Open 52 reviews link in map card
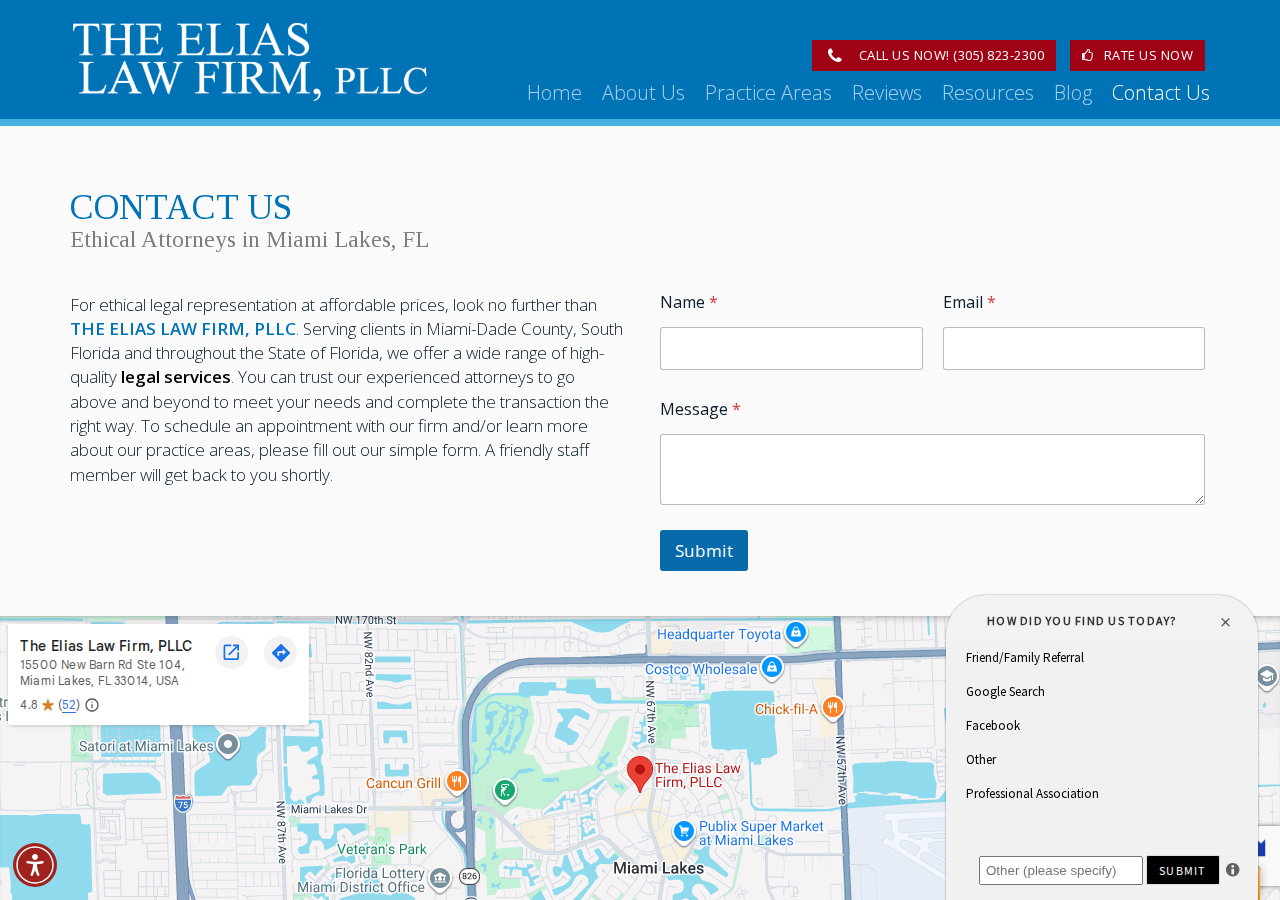Screen dimensions: 1280x900 pyautogui.click(x=69, y=705)
